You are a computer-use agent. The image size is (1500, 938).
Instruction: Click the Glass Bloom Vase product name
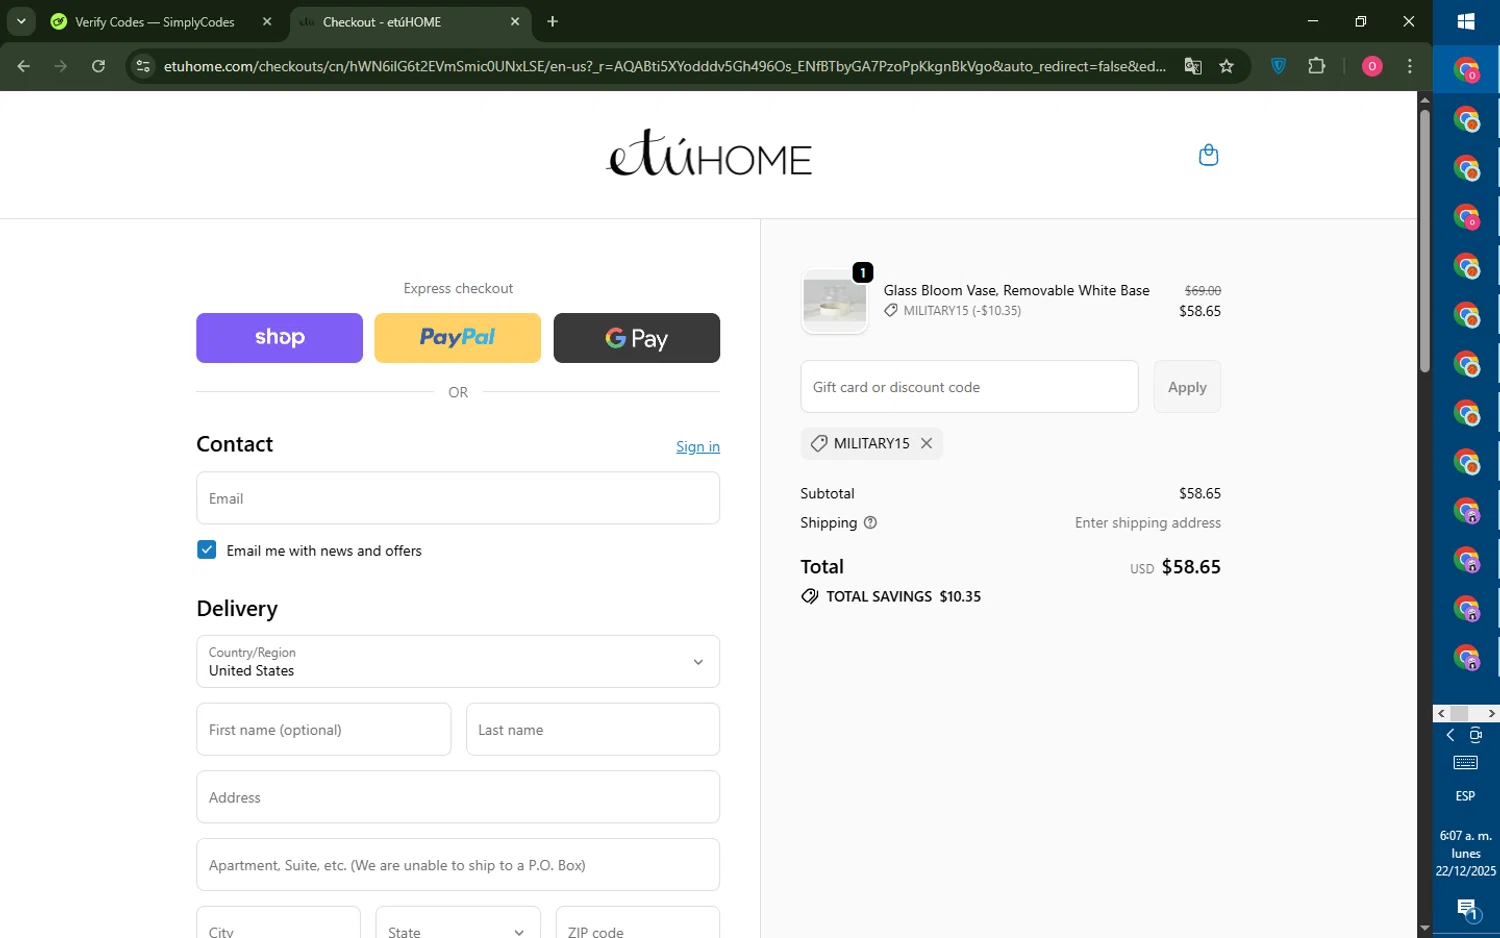click(x=1016, y=290)
